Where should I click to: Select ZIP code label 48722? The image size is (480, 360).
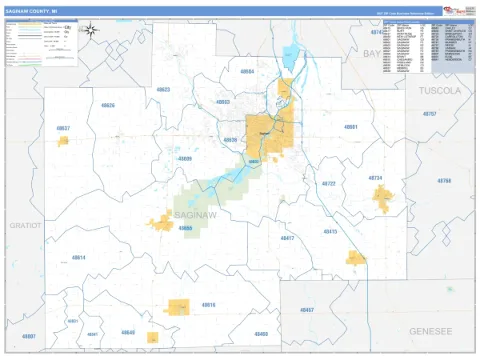(328, 184)
